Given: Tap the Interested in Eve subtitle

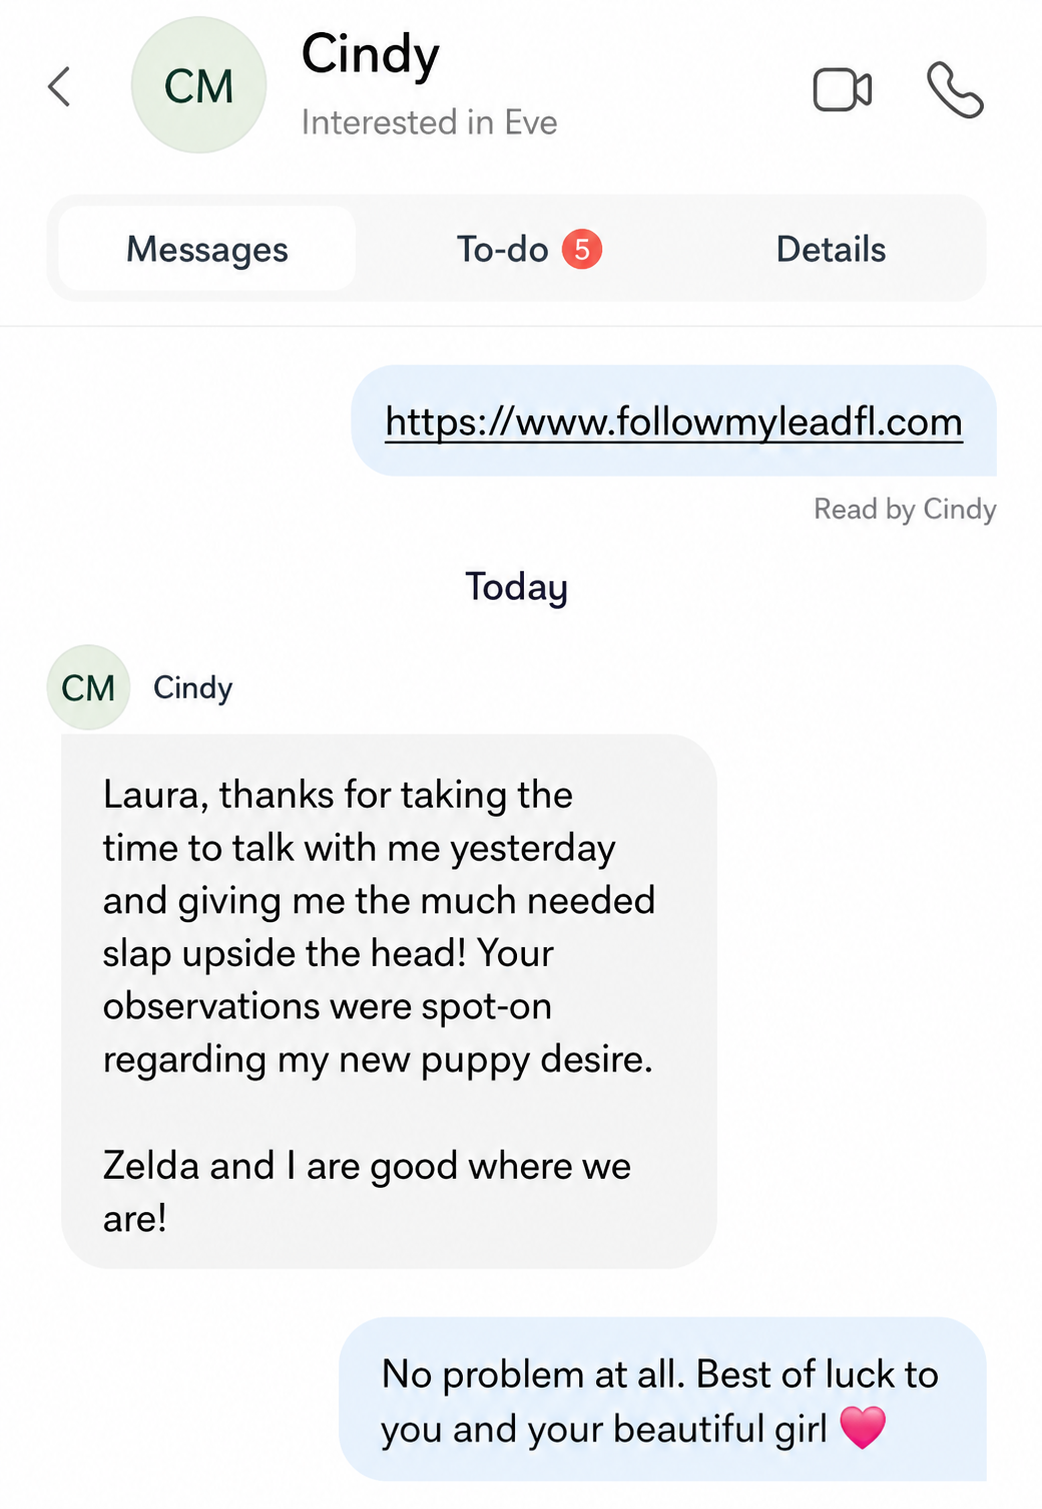Looking at the screenshot, I should (429, 122).
